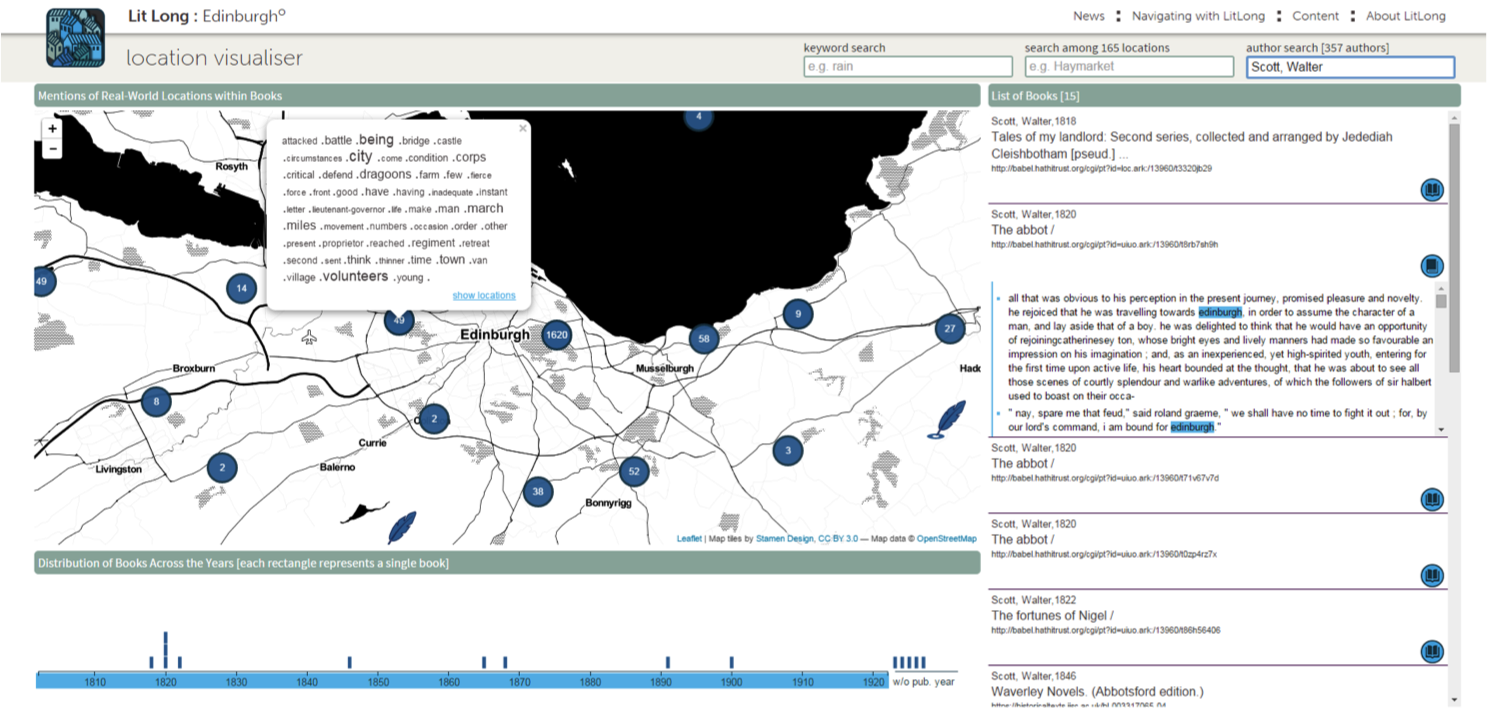
Task: Click the 'Edinburgh' link beside Lit Long title
Action: pos(244,16)
